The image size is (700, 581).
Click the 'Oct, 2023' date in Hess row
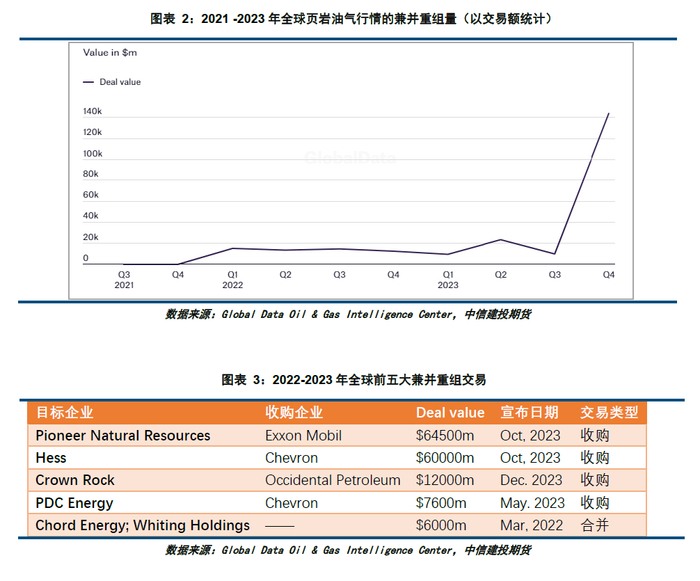(530, 458)
